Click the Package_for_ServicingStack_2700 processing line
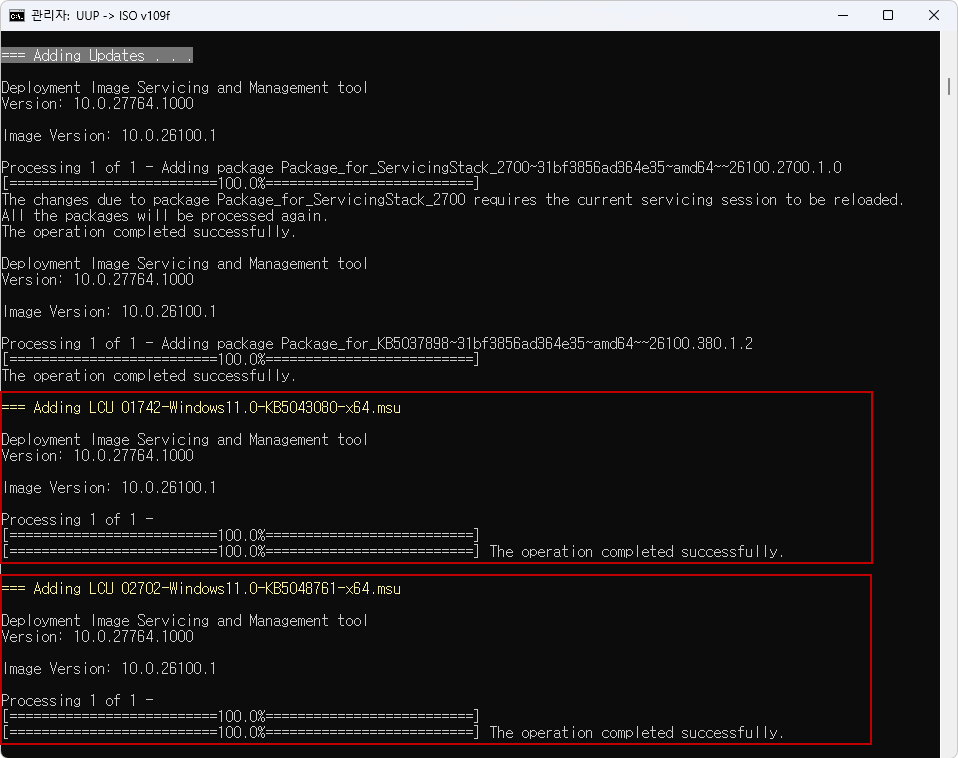Screen dimensions: 958x758 click(x=422, y=167)
